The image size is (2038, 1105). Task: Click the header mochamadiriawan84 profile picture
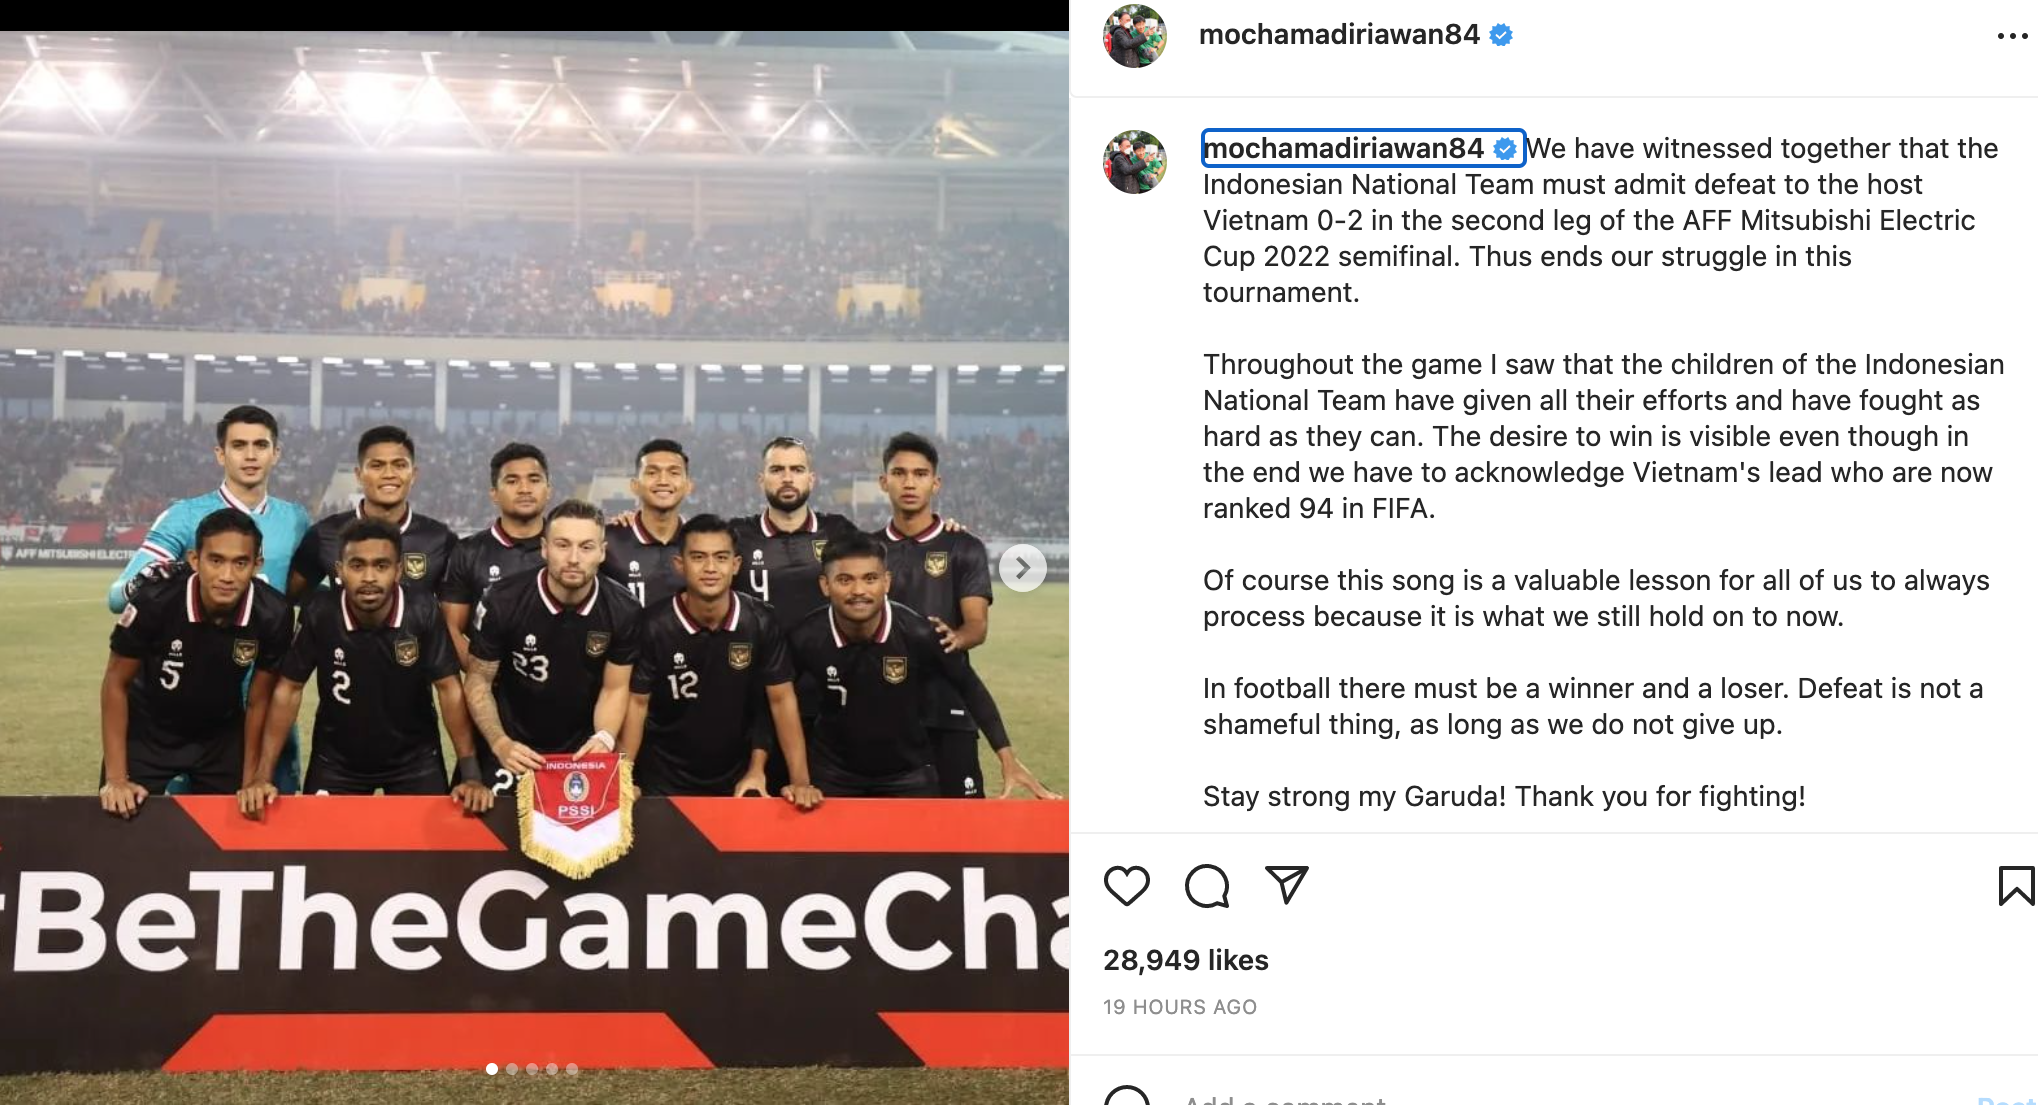point(1135,36)
